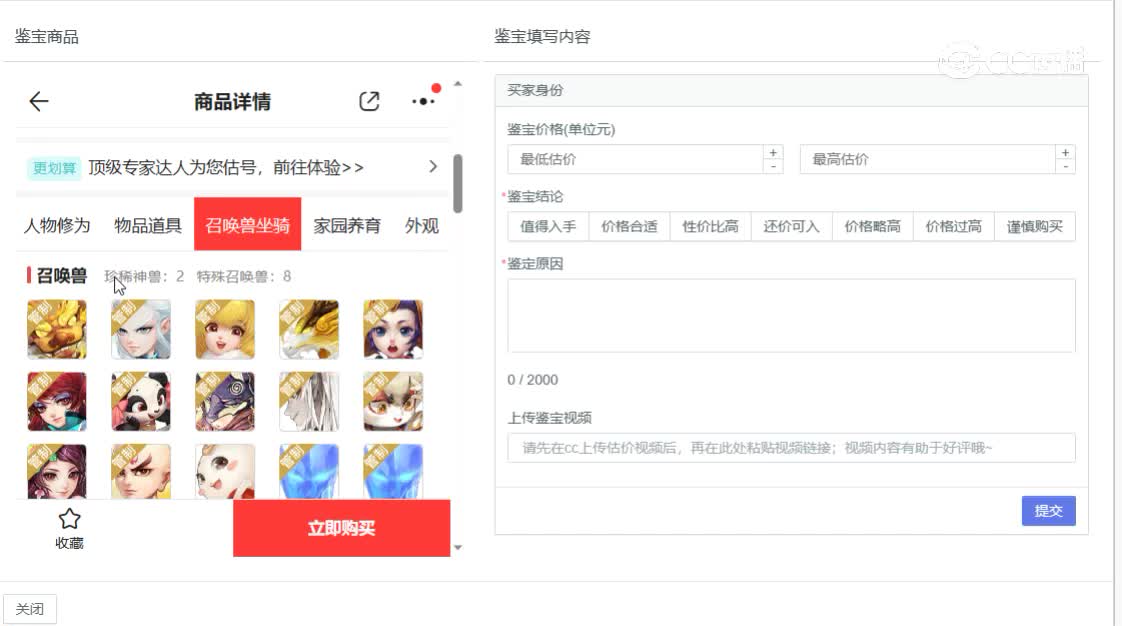The width and height of the screenshot is (1122, 626).
Task: Increase 最低估价 with the plus stepper
Action: point(773,152)
